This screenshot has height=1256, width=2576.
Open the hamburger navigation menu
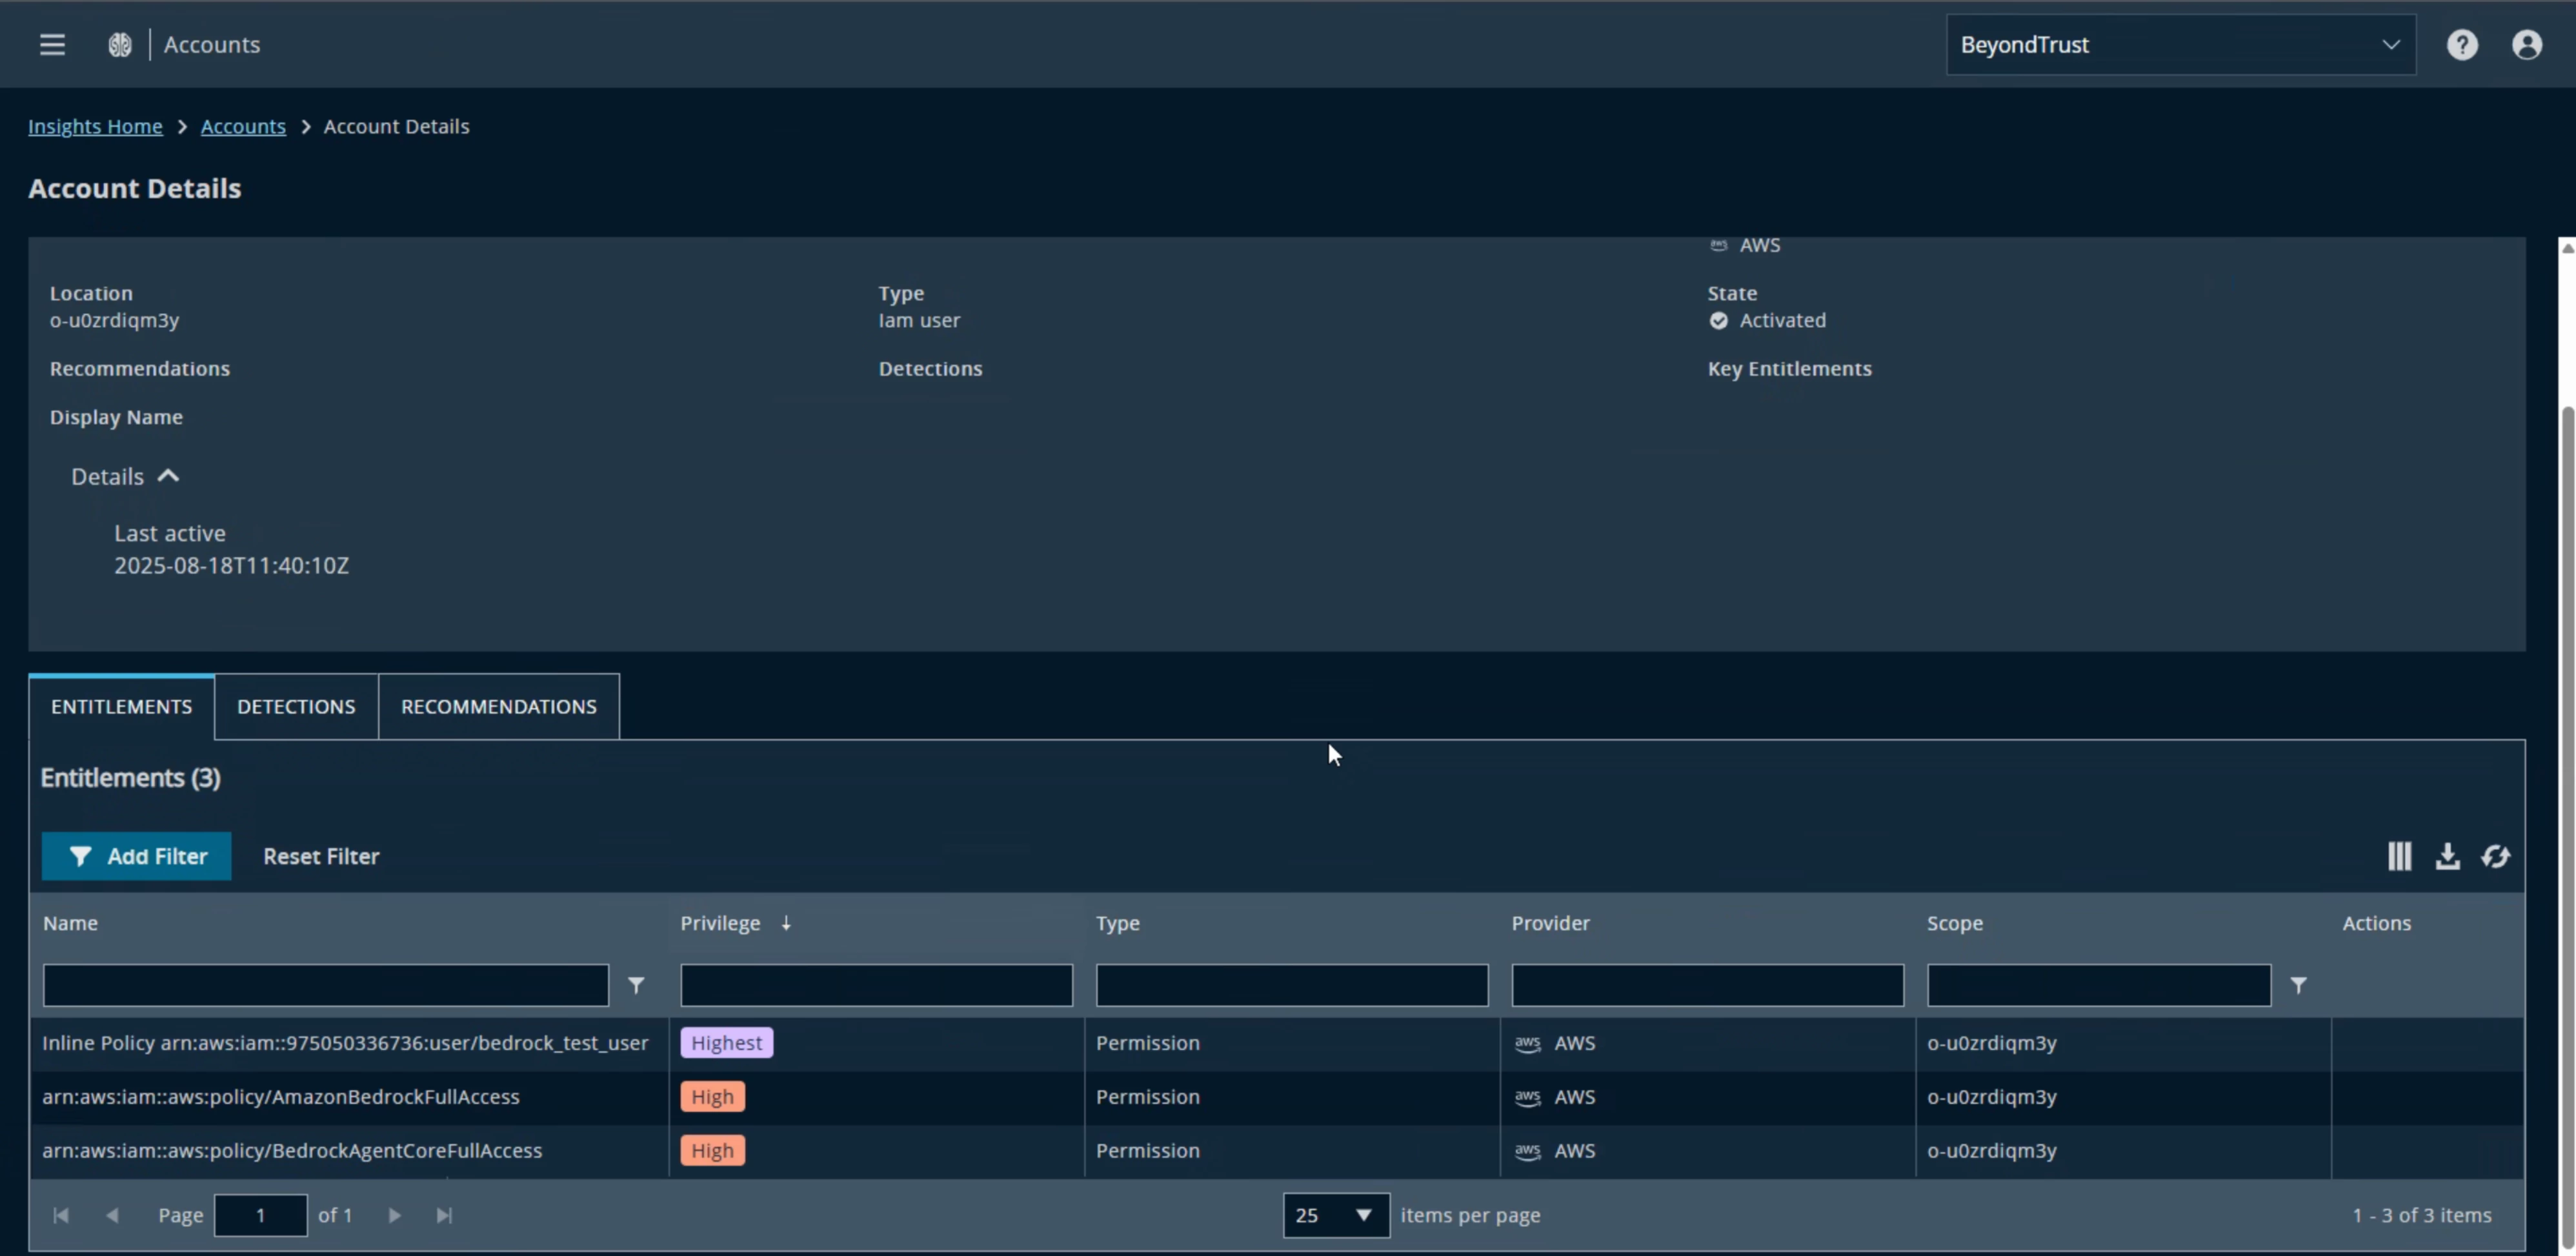(52, 44)
